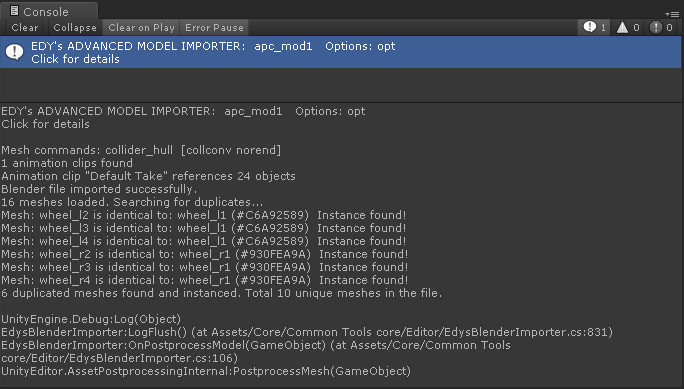Click UnityEngine.Debug:Log(Object) stack line
The height and width of the screenshot is (389, 684).
(91, 319)
